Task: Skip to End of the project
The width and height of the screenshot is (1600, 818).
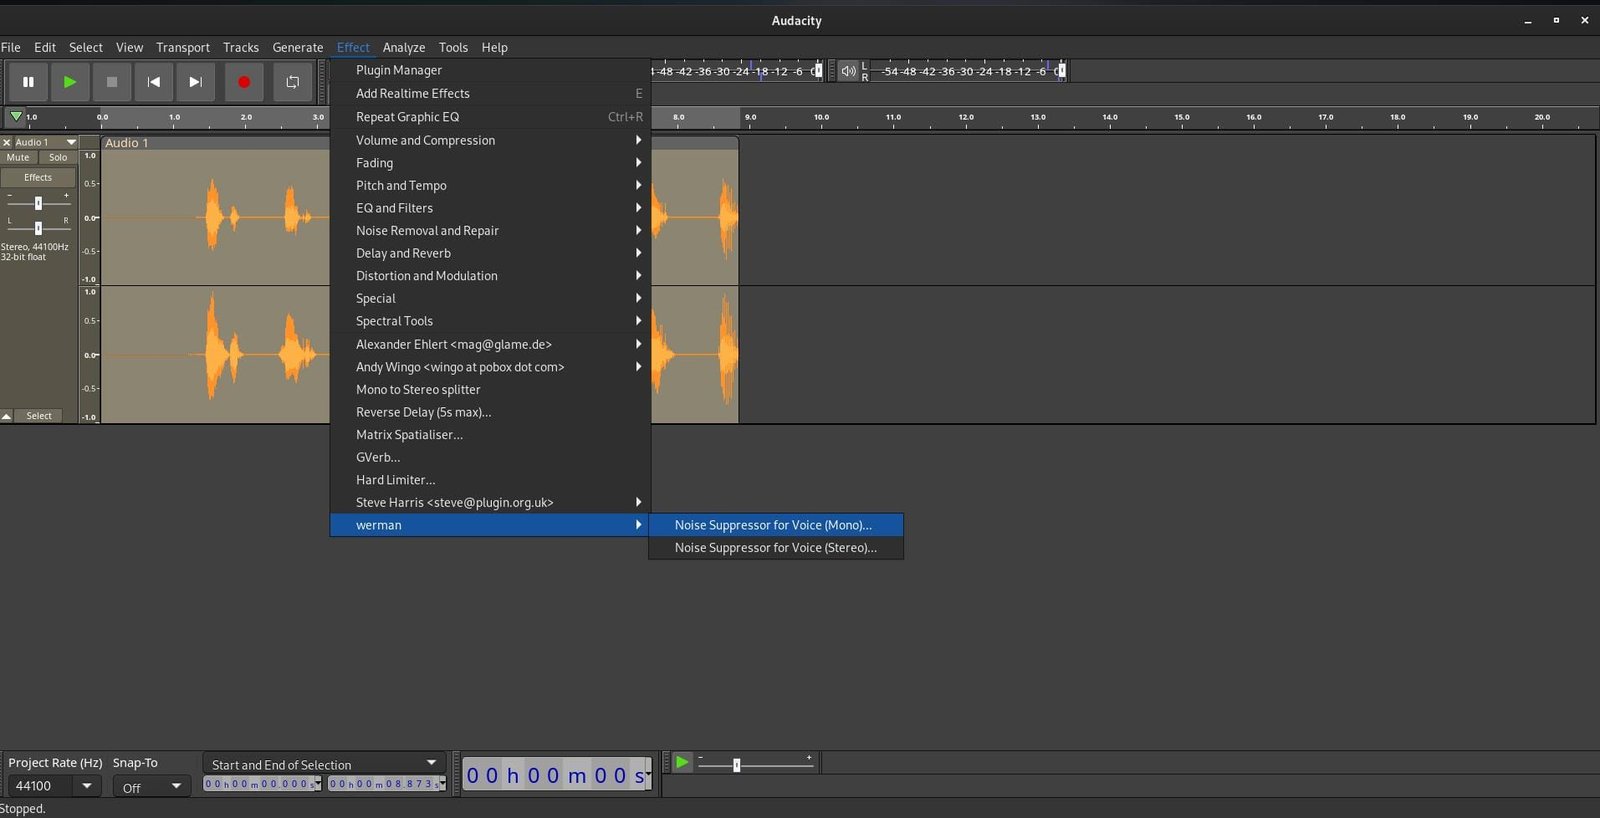Action: coord(196,82)
